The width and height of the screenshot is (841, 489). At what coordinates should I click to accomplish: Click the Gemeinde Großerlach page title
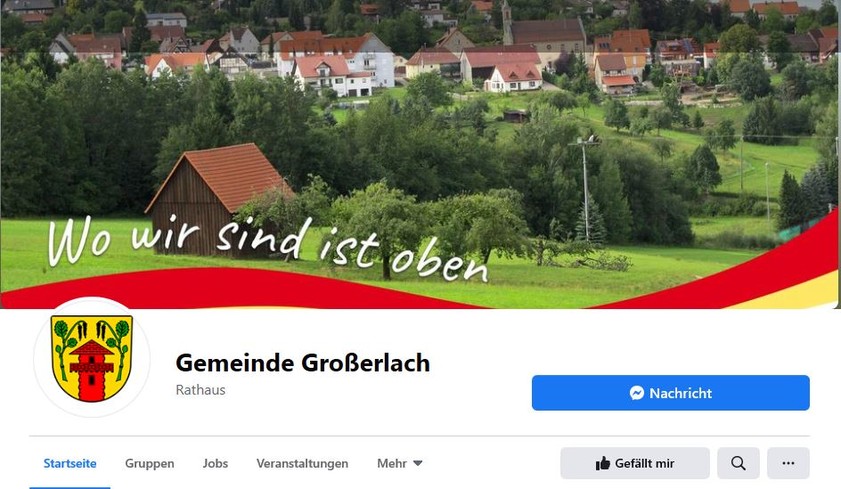click(303, 363)
